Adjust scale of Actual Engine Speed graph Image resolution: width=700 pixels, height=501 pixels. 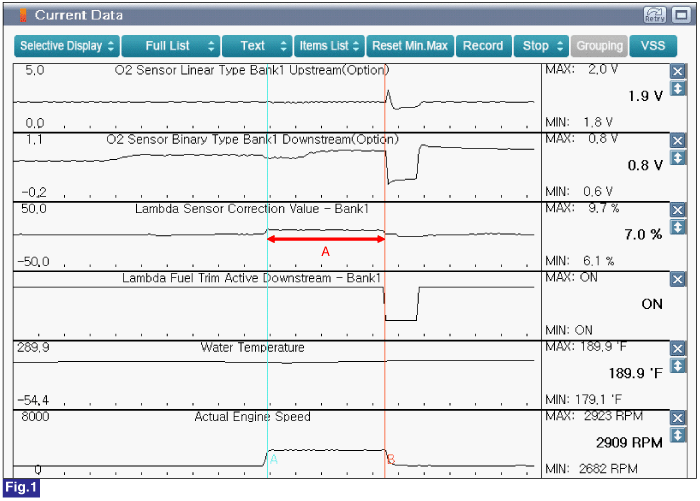tap(677, 435)
